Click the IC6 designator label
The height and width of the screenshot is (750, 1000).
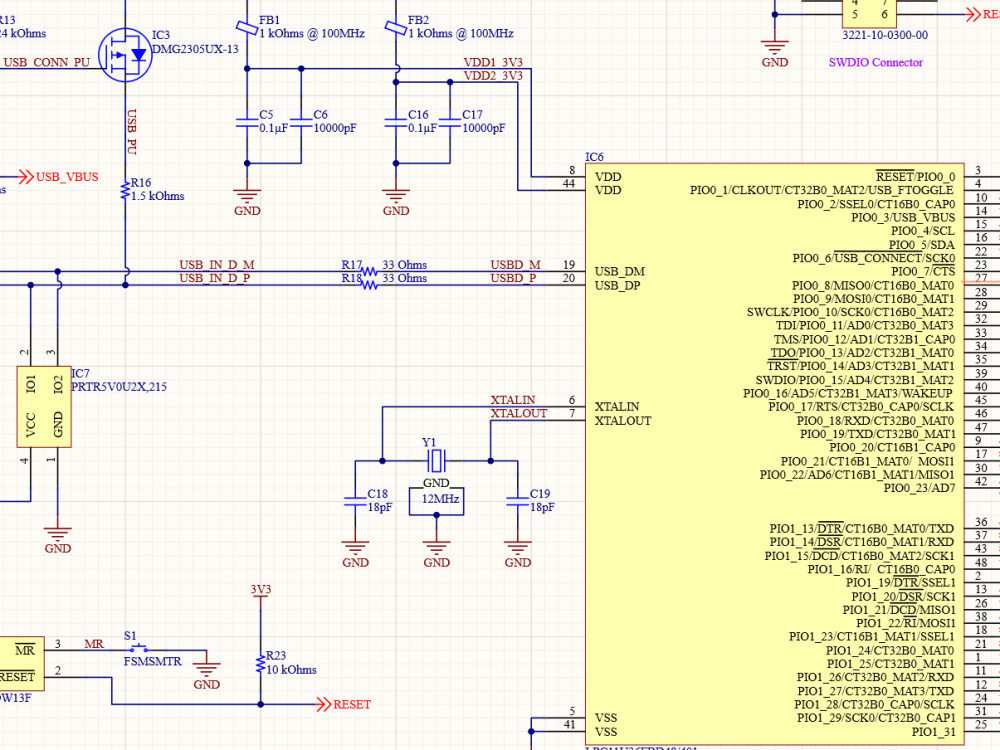(594, 156)
